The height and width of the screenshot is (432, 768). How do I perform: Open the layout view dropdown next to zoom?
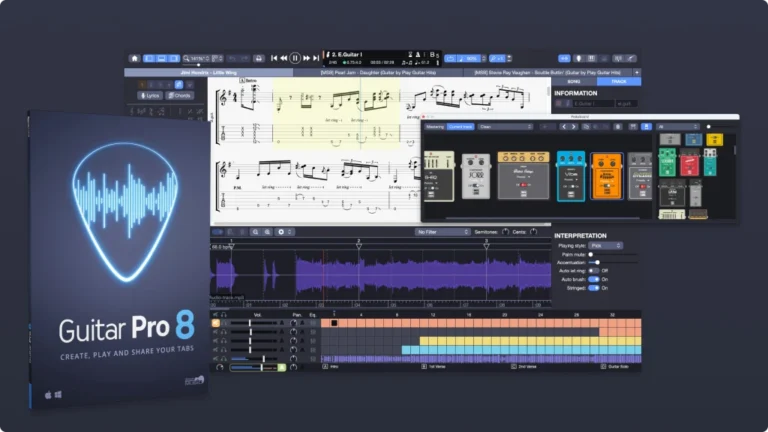click(217, 58)
